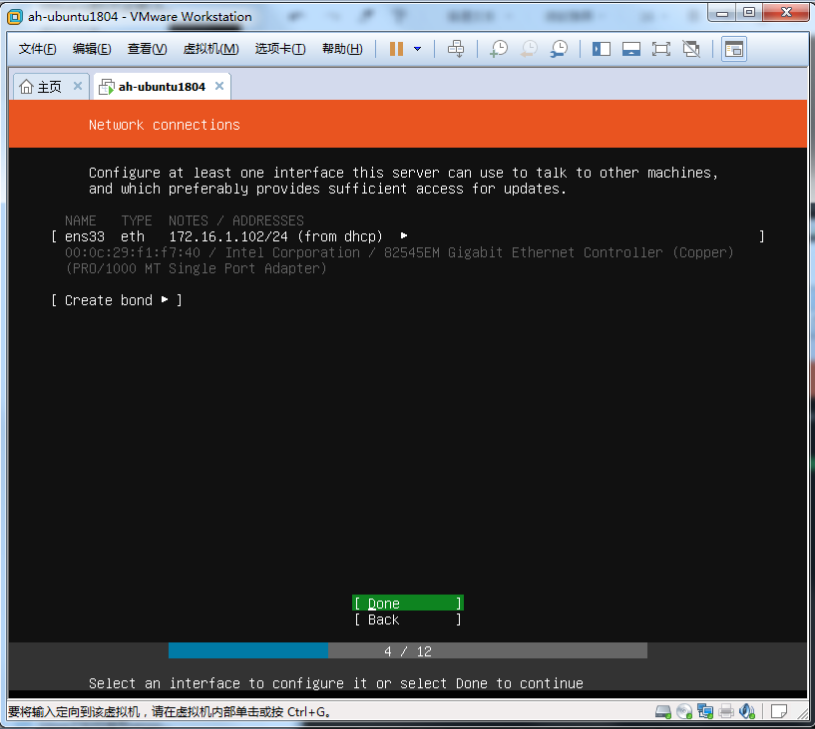Viewport: 815px width, 729px height.
Task: Select the Back button
Action: coord(407,620)
